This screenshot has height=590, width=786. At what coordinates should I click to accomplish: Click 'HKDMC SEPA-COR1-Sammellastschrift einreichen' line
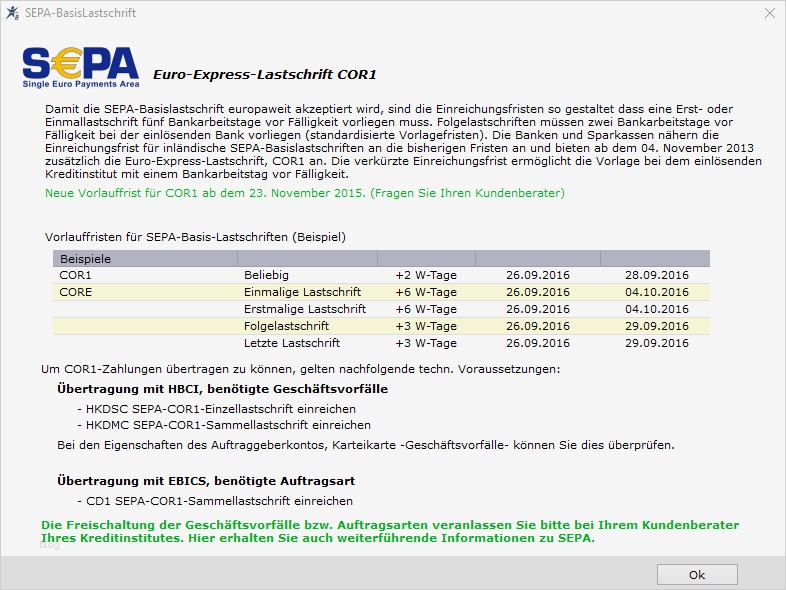(x=224, y=425)
